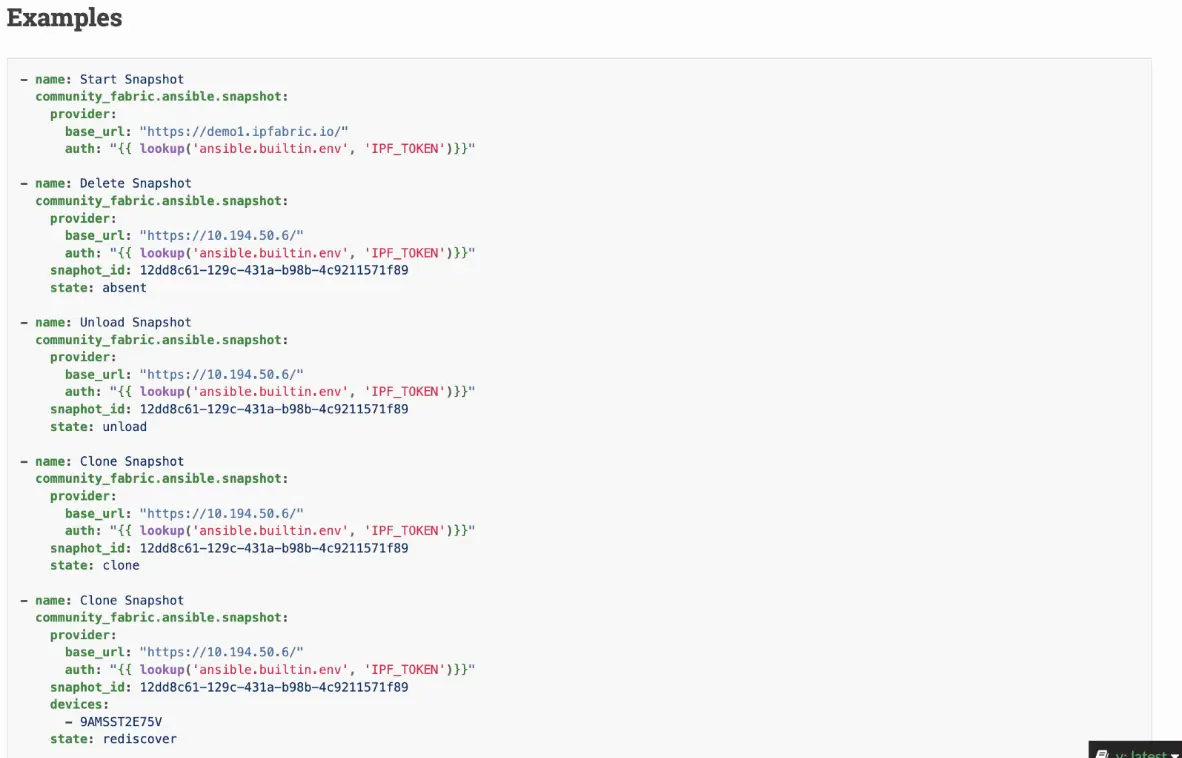Image resolution: width=1182 pixels, height=758 pixels.
Task: Click snaphot_id value in Unload Snapshot task
Action: click(274, 409)
